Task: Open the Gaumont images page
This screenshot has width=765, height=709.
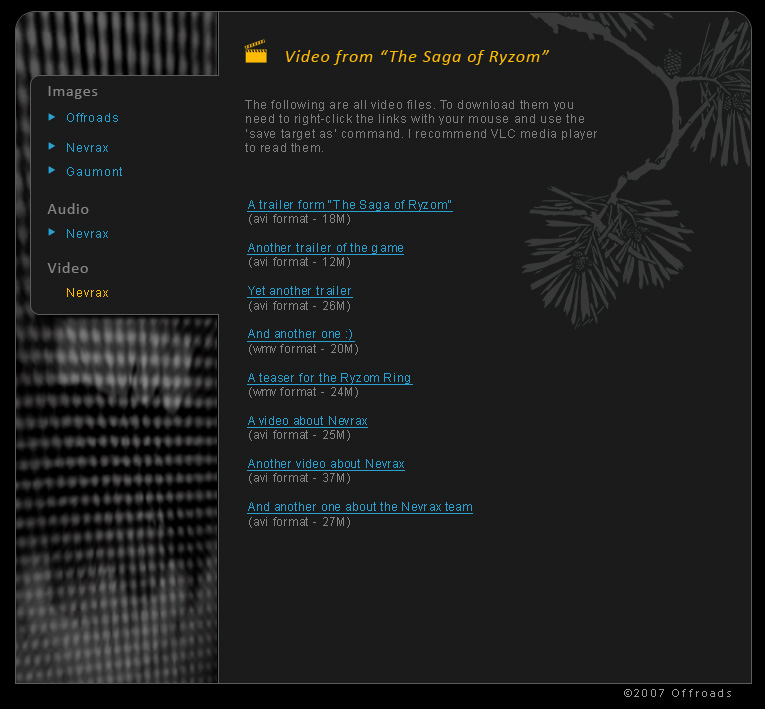Action: (94, 171)
